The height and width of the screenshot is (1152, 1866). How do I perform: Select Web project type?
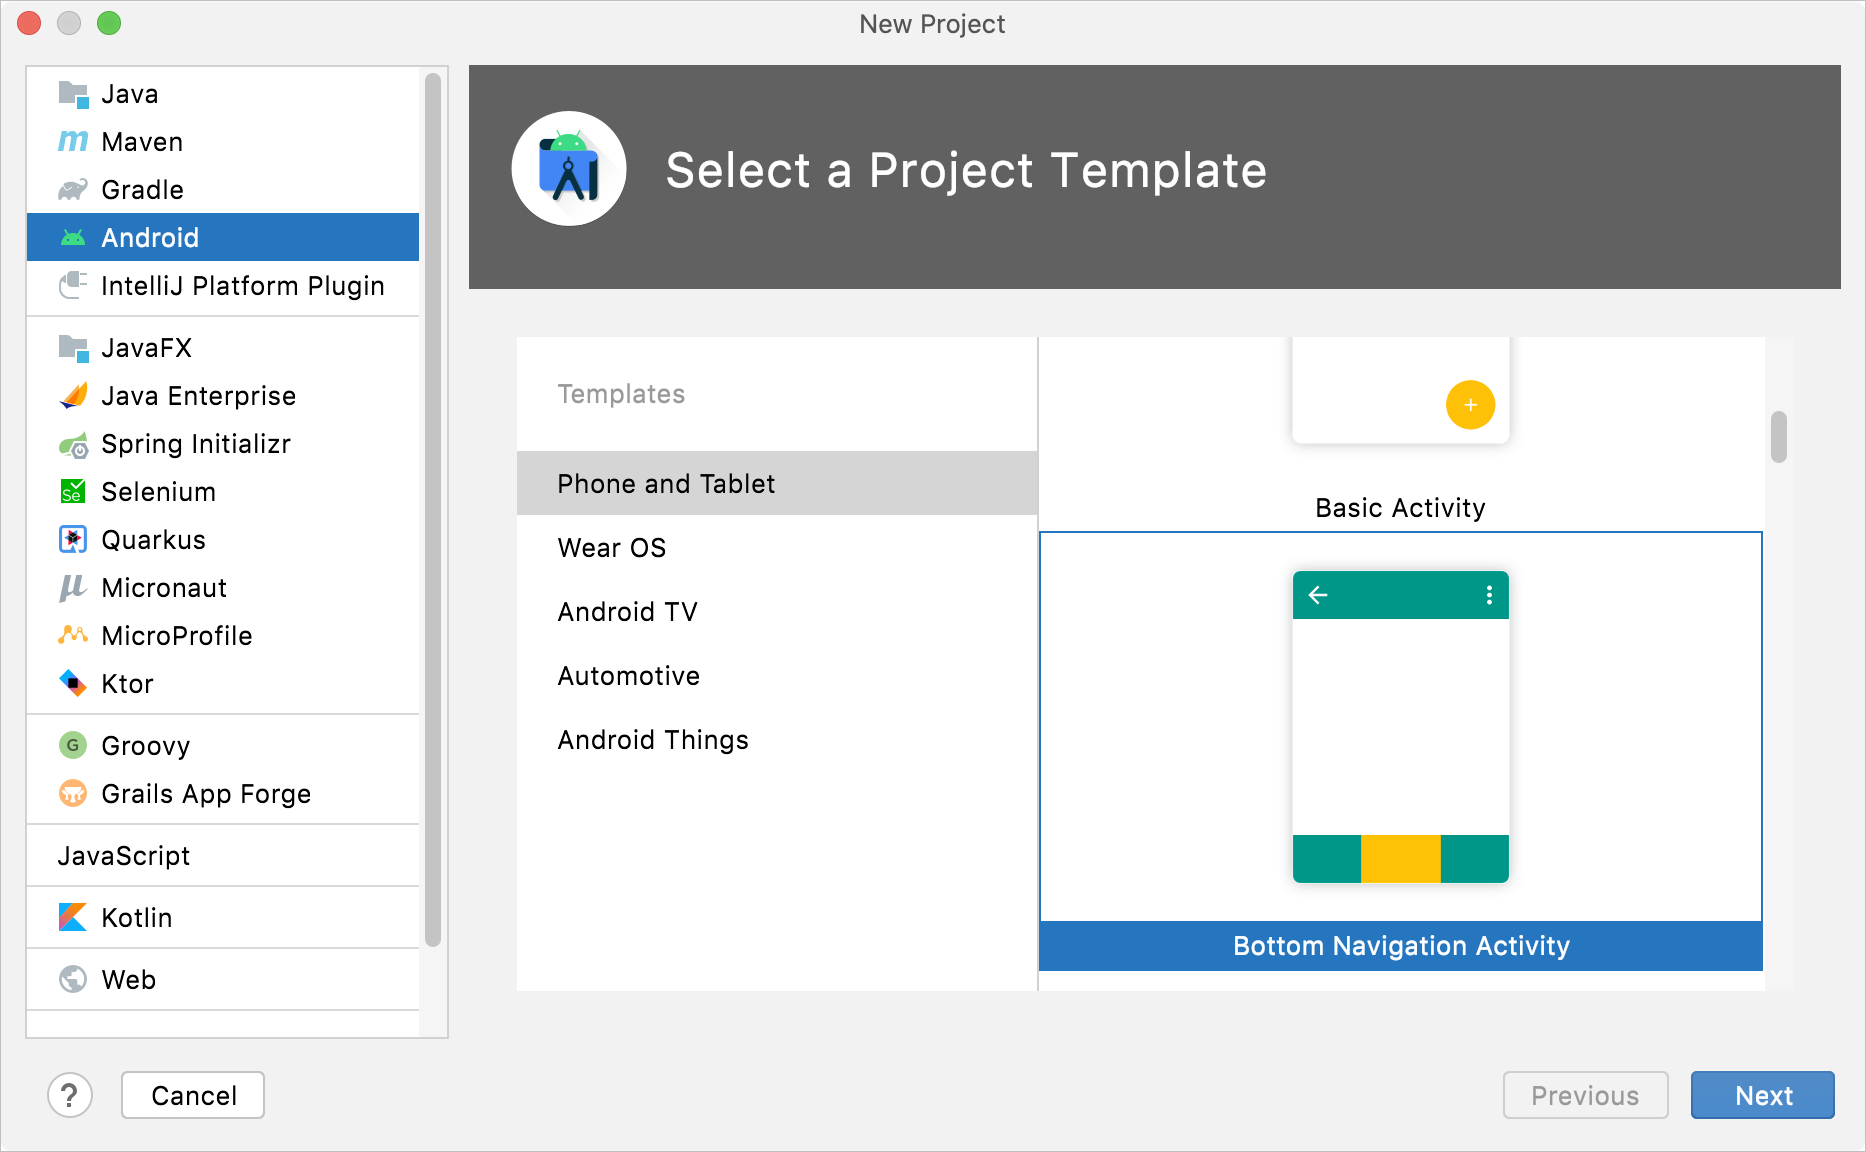[223, 980]
